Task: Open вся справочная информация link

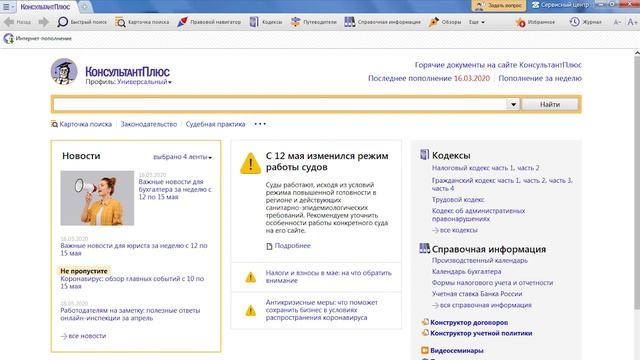Action: point(482,305)
